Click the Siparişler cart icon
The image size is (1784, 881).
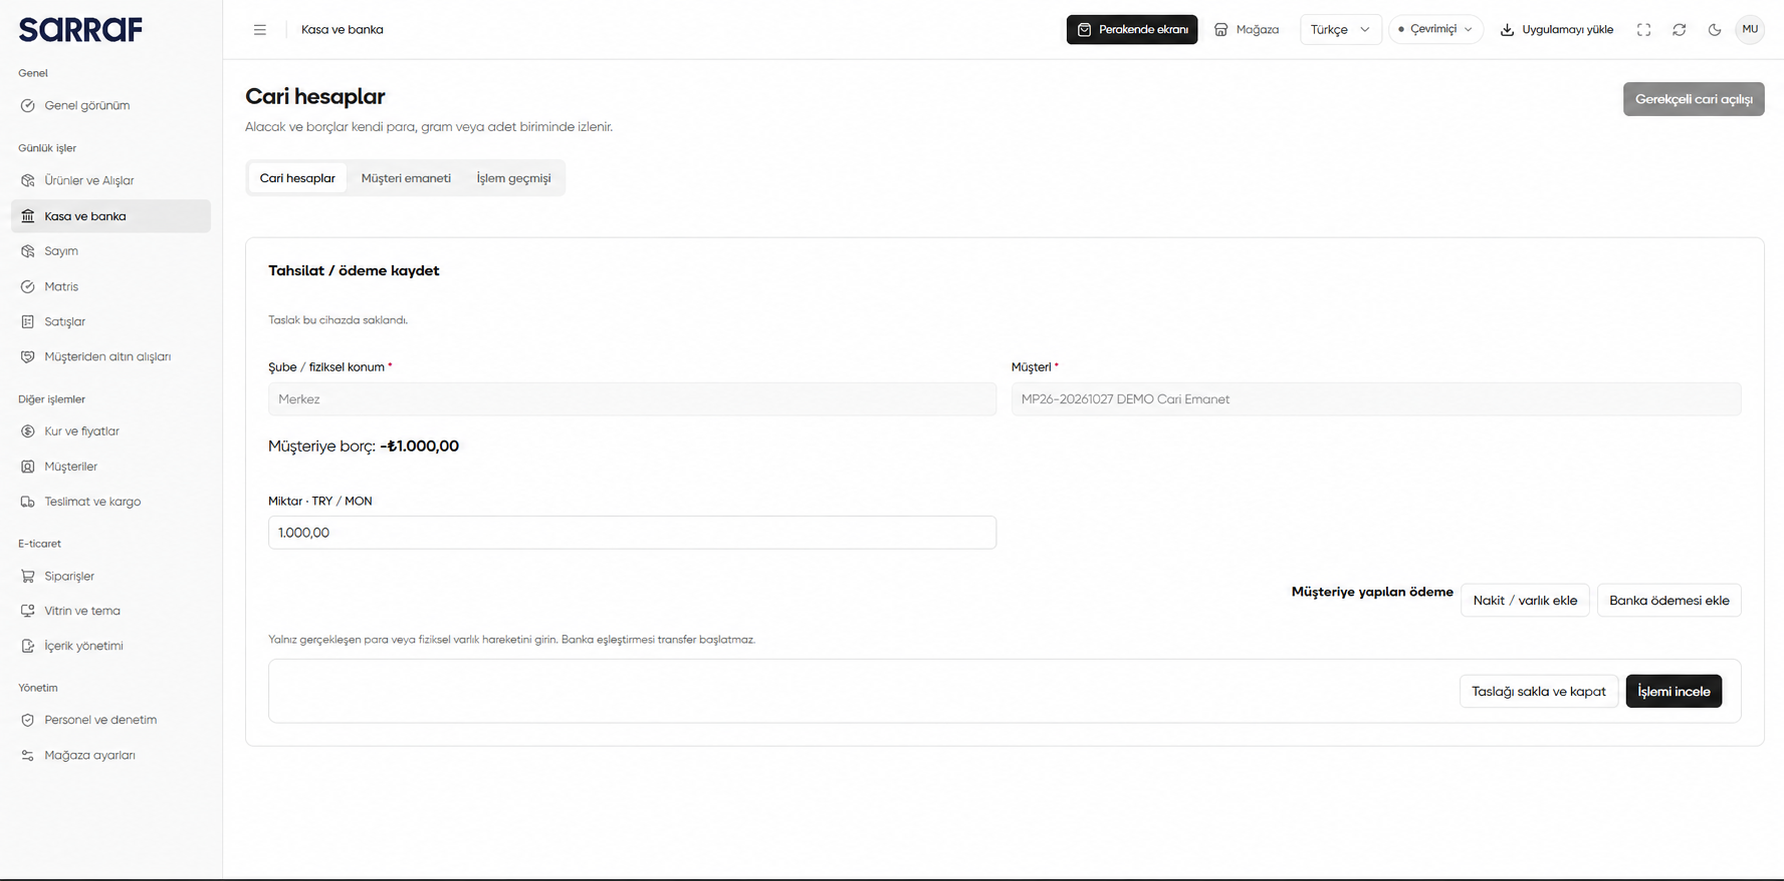28,576
